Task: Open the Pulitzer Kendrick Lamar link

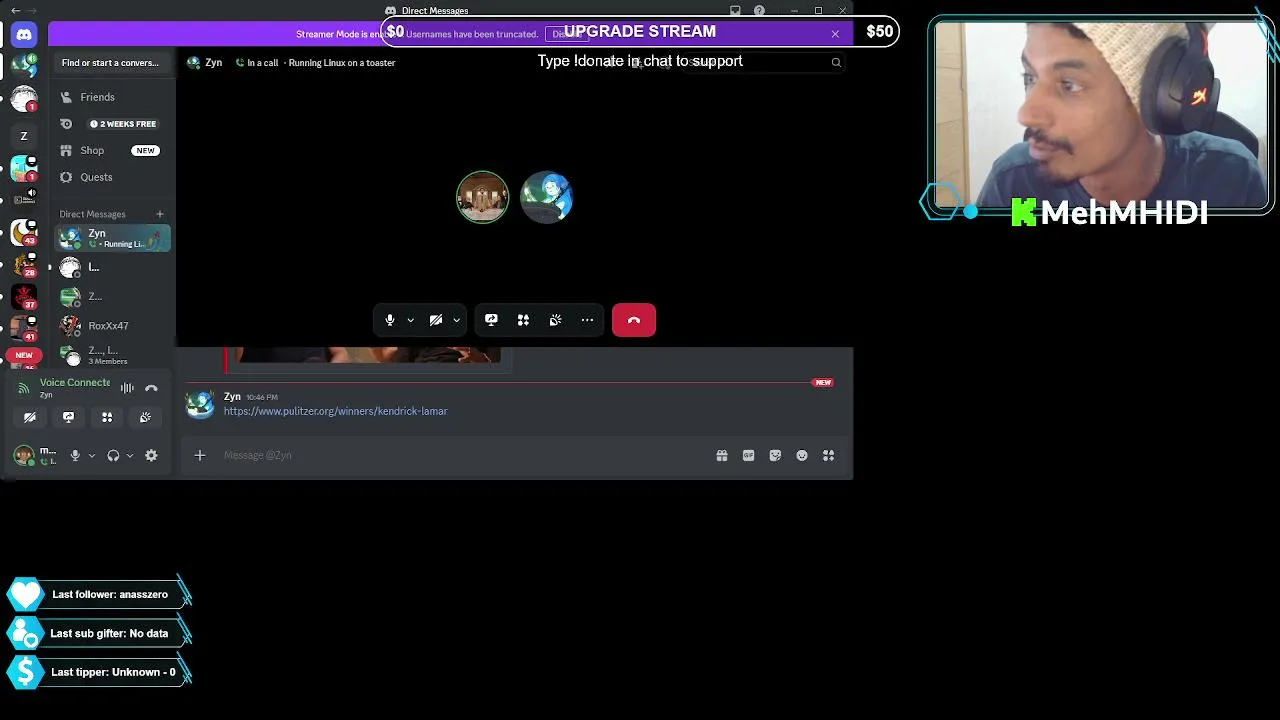Action: 336,411
